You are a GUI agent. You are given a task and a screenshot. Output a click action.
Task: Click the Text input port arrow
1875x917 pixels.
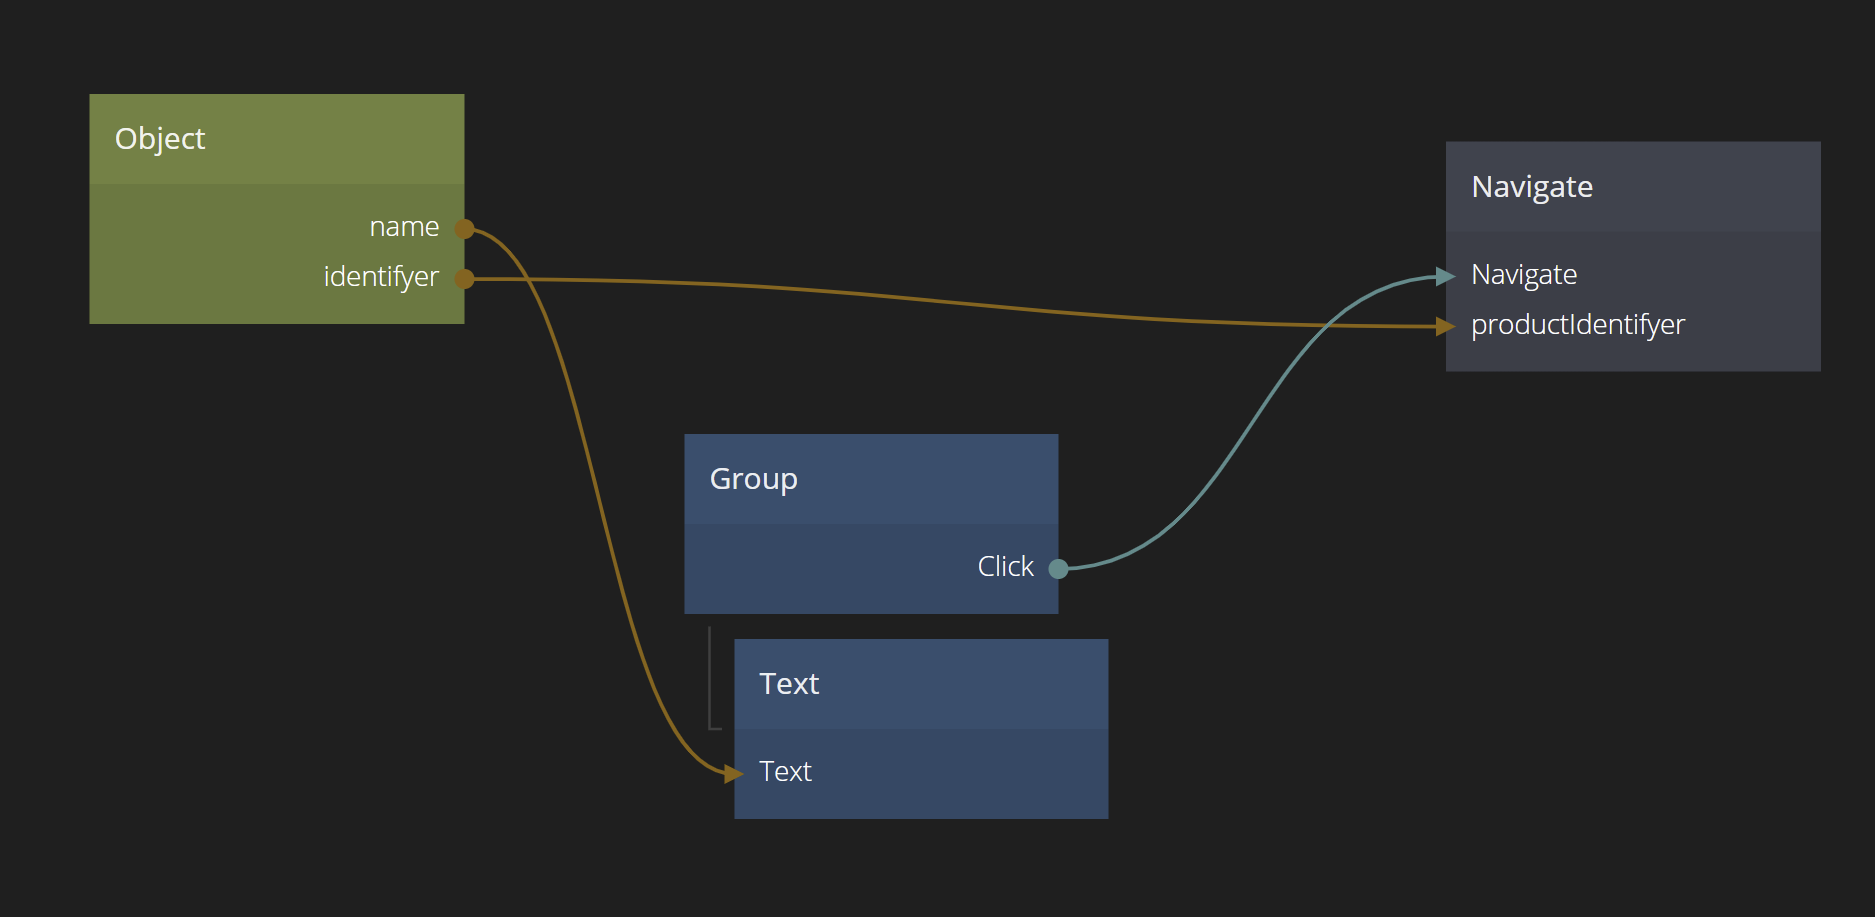pos(734,773)
